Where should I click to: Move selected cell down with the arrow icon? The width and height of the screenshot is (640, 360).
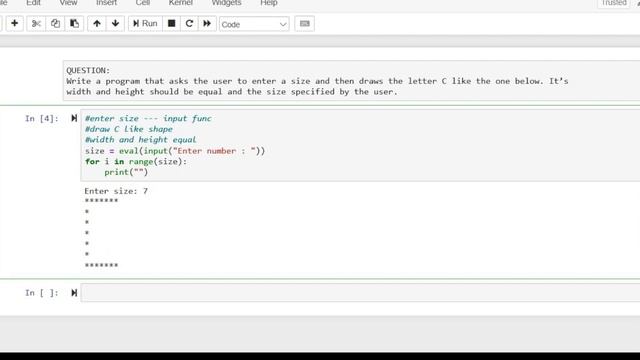point(116,24)
